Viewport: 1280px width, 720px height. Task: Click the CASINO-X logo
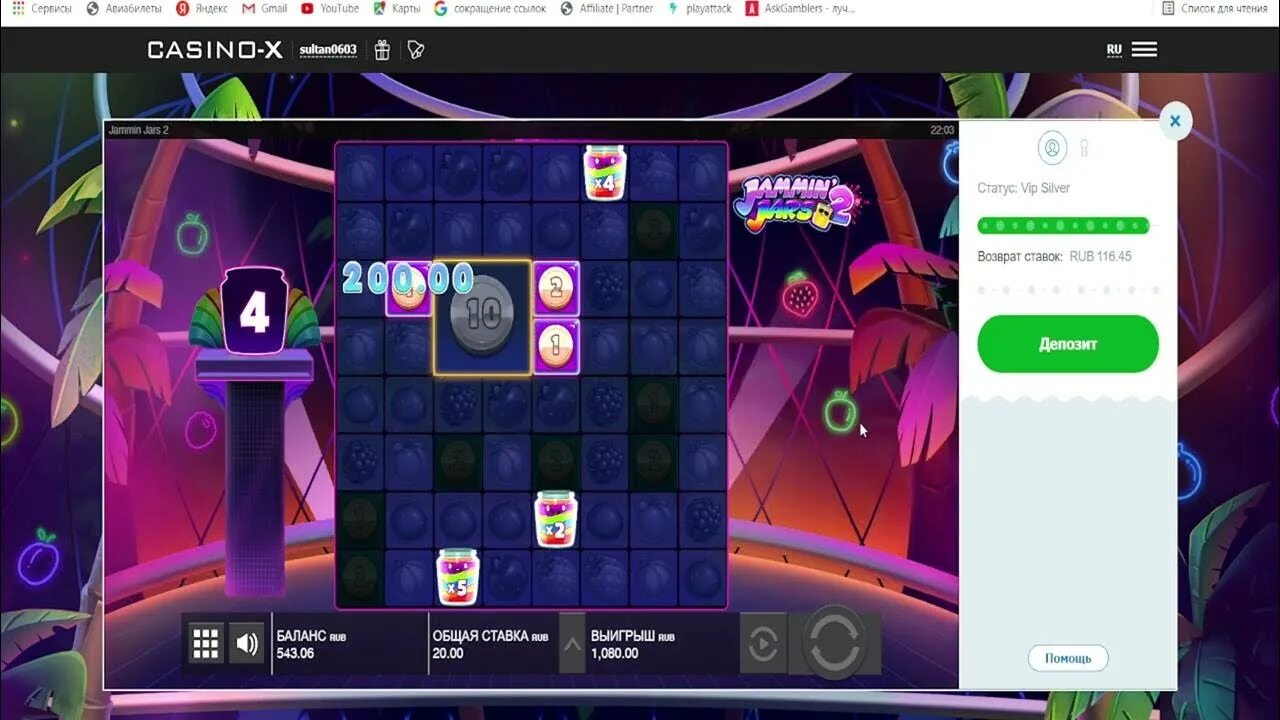pyautogui.click(x=215, y=50)
